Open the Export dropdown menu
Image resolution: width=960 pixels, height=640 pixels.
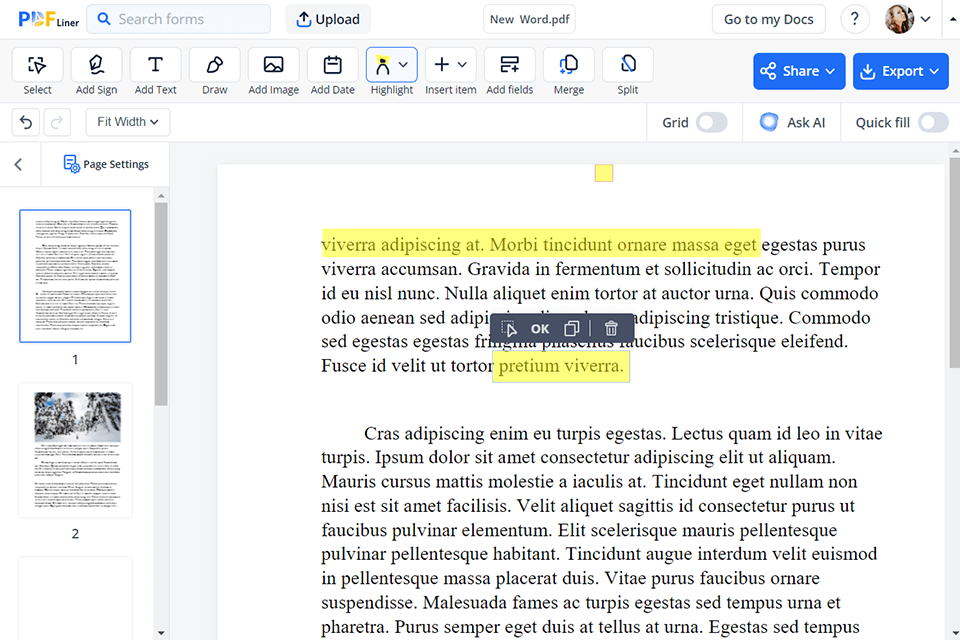pyautogui.click(x=900, y=71)
